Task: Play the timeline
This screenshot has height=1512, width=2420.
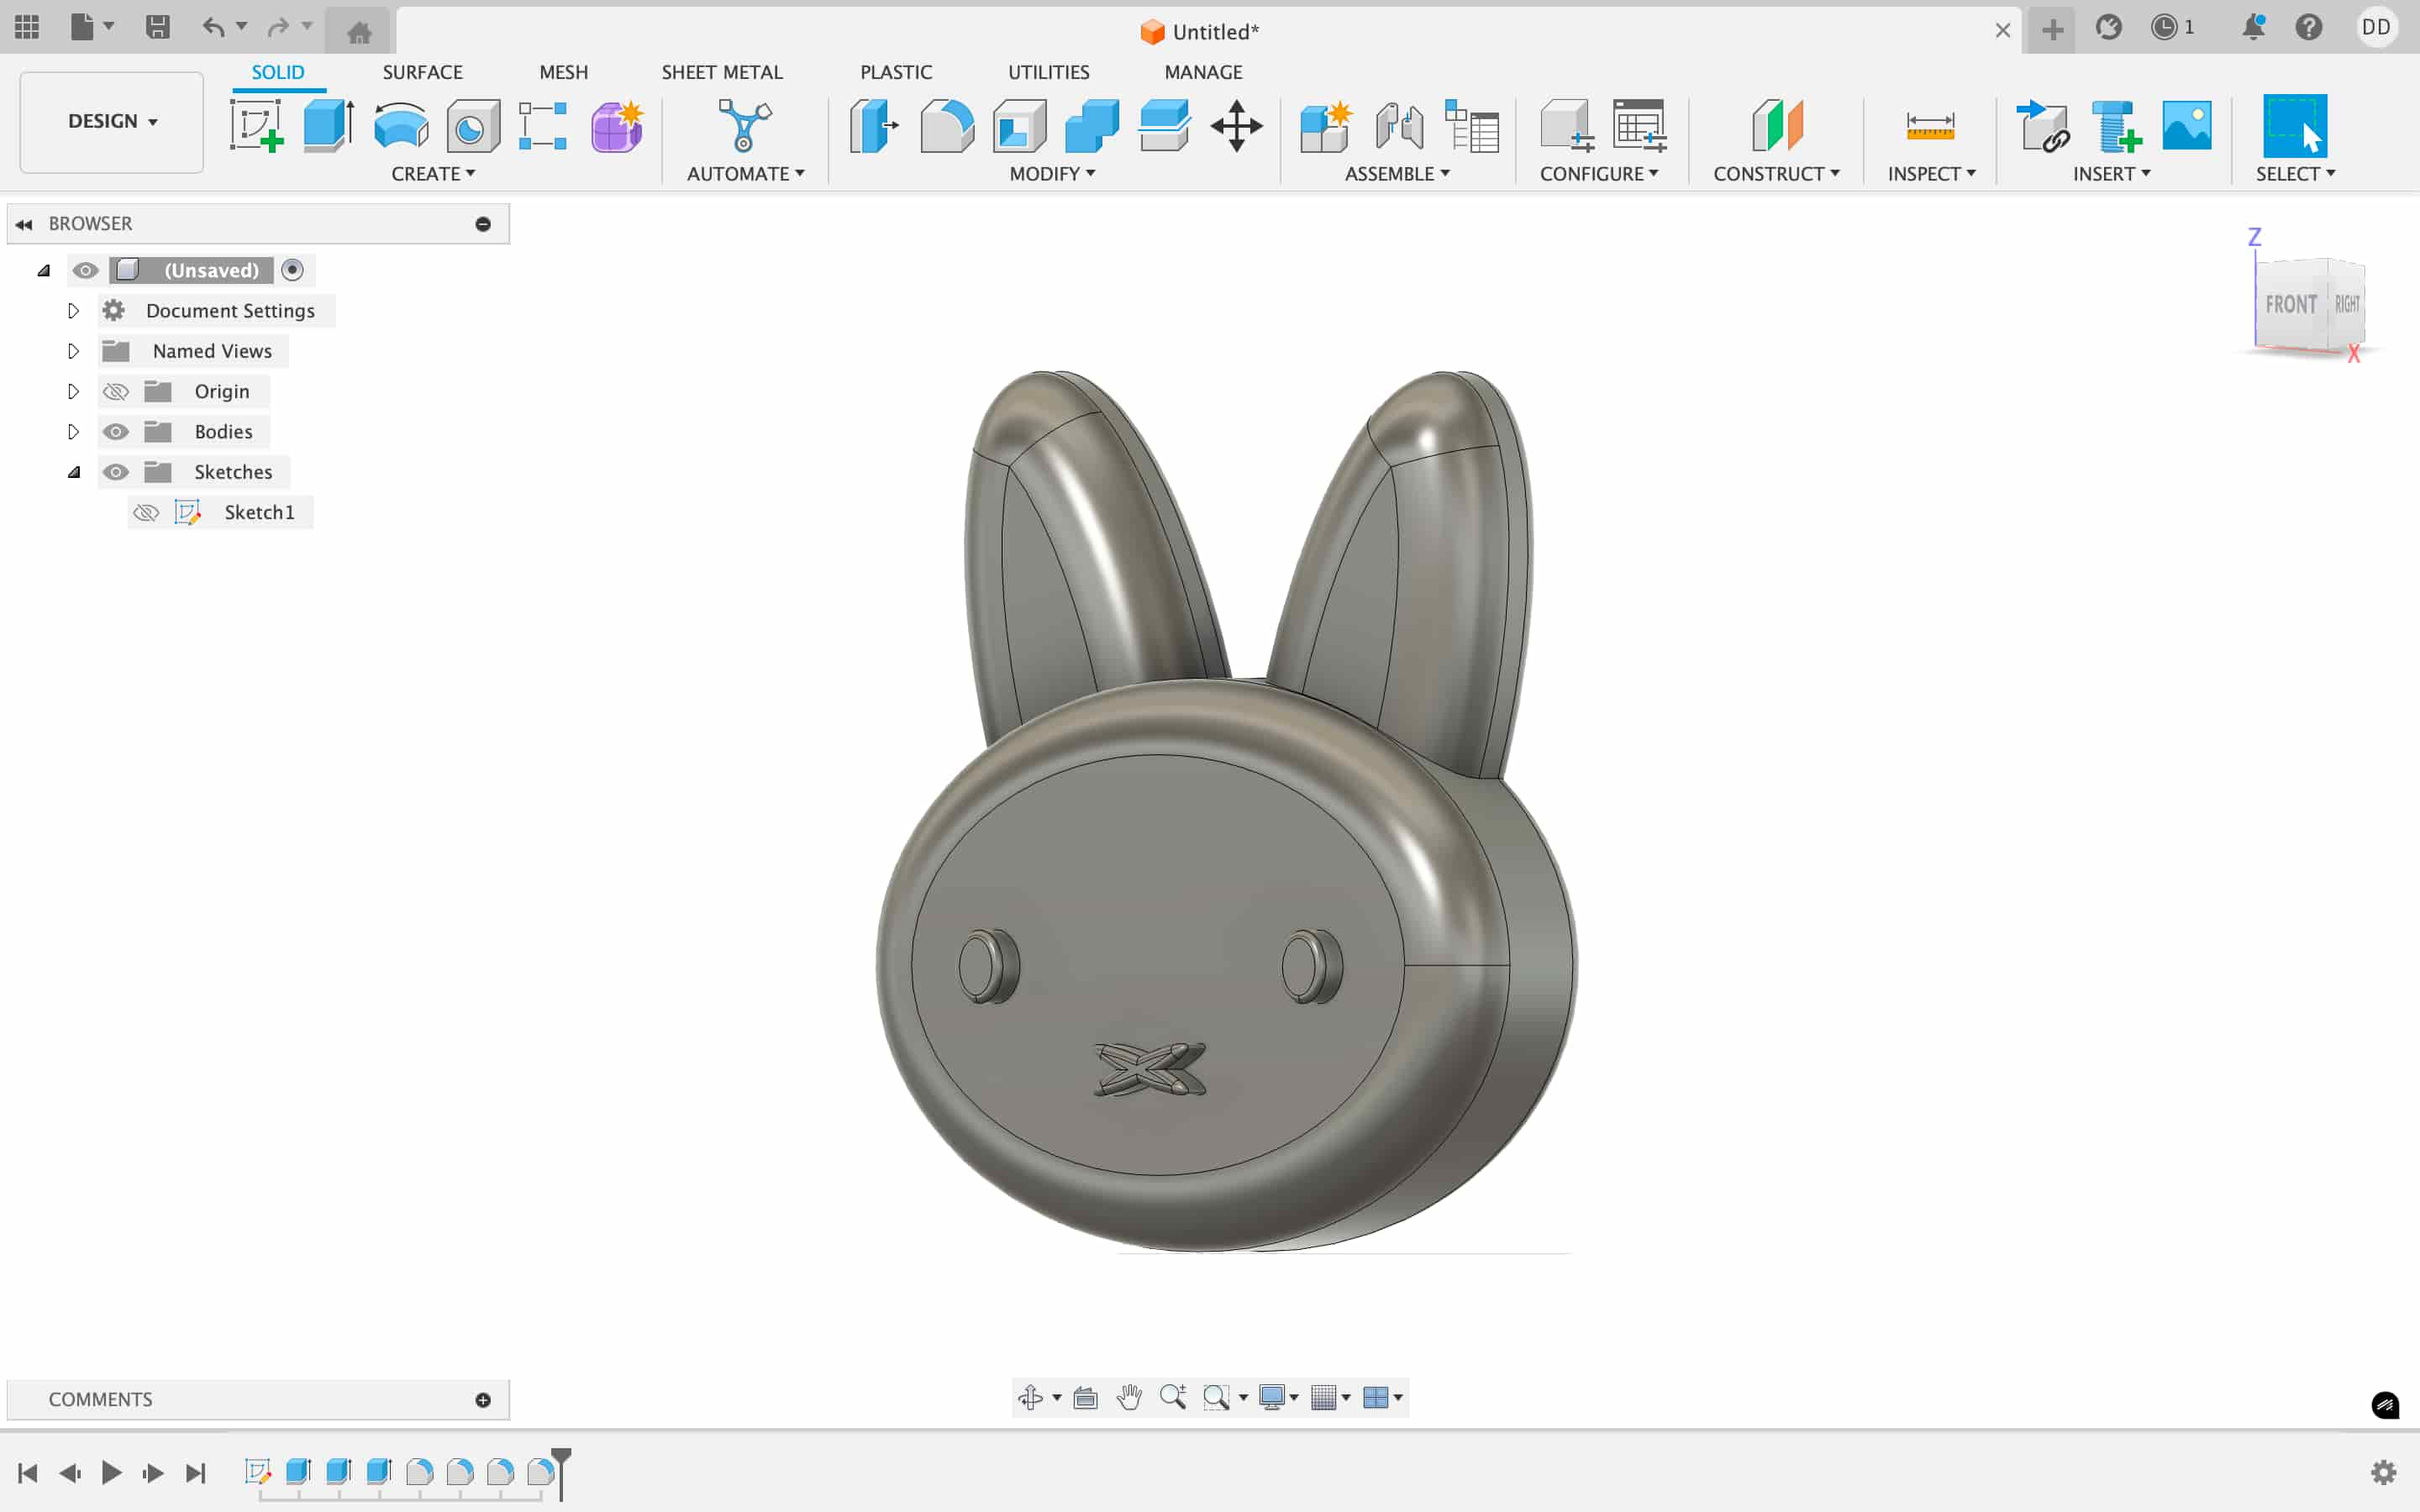Action: click(x=112, y=1472)
